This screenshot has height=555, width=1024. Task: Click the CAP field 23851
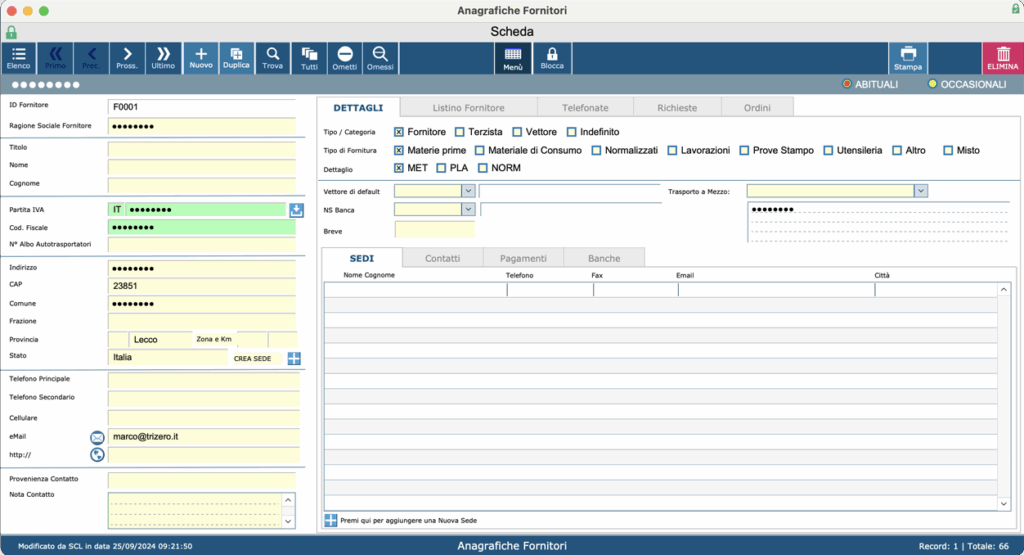click(x=202, y=285)
